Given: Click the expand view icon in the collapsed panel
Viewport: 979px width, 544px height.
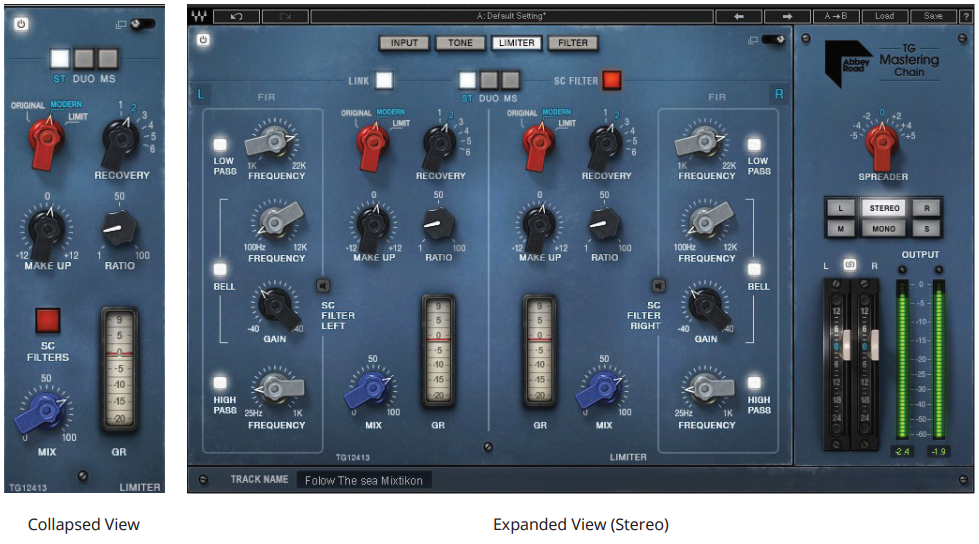Looking at the screenshot, I should [x=121, y=24].
